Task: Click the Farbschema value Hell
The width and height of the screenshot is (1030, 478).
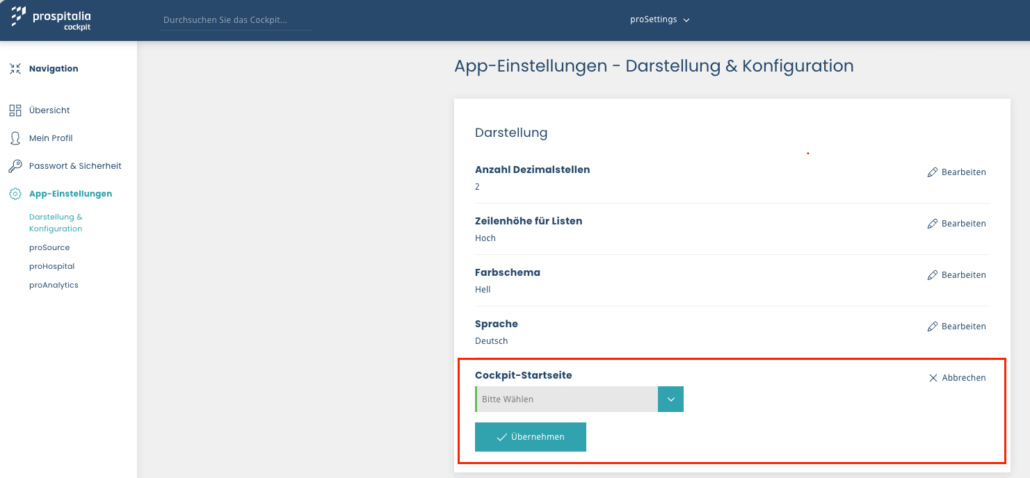Action: [483, 290]
